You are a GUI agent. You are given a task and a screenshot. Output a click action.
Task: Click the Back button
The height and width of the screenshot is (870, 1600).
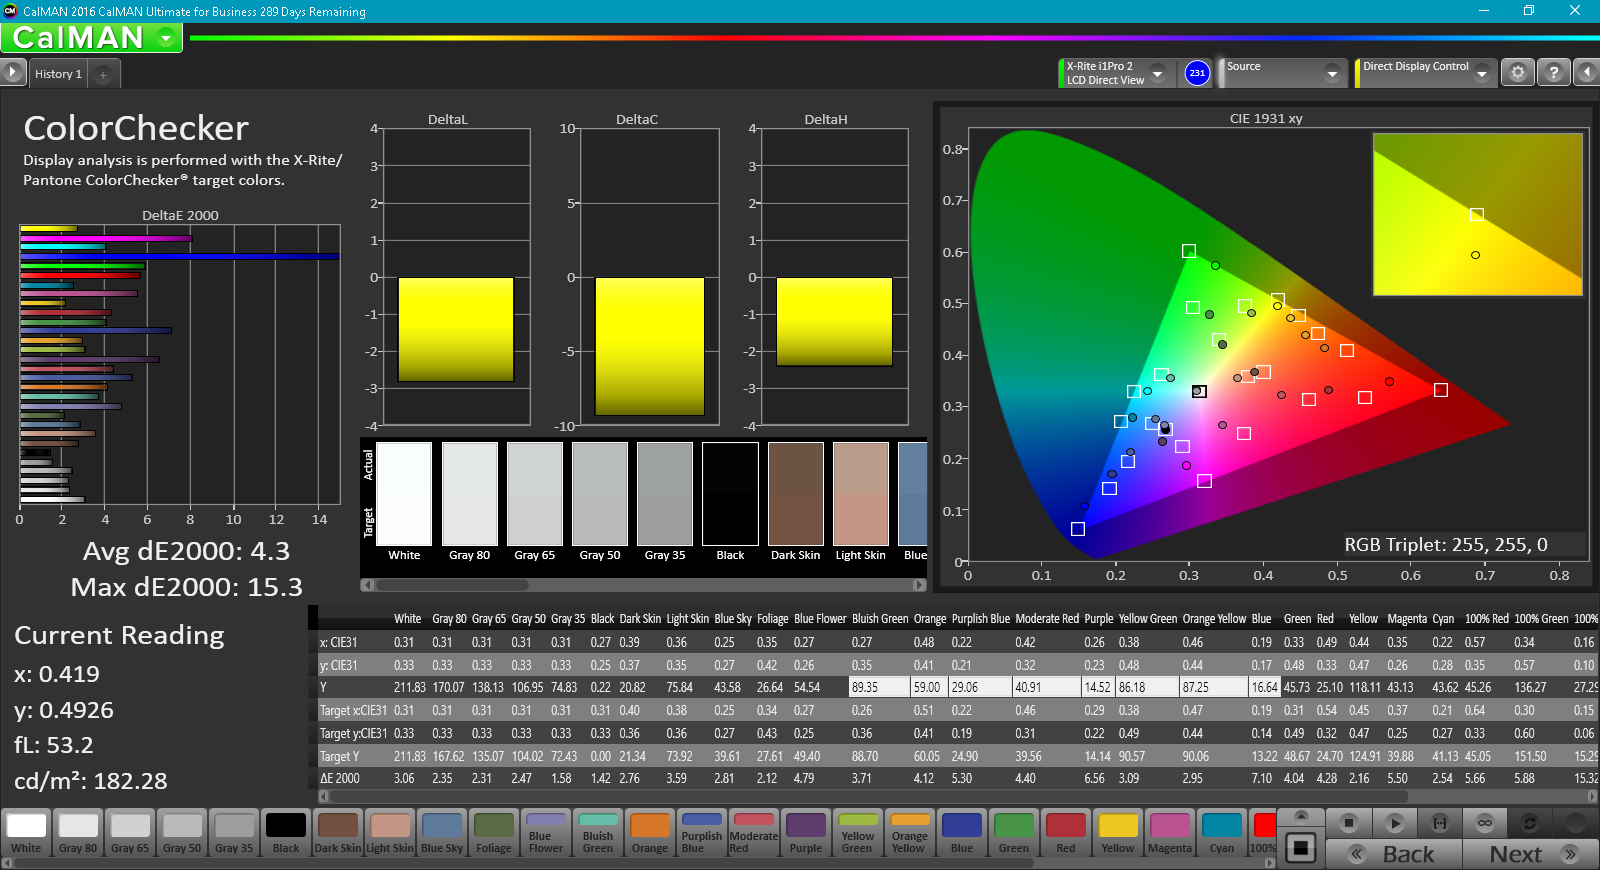(x=1395, y=854)
